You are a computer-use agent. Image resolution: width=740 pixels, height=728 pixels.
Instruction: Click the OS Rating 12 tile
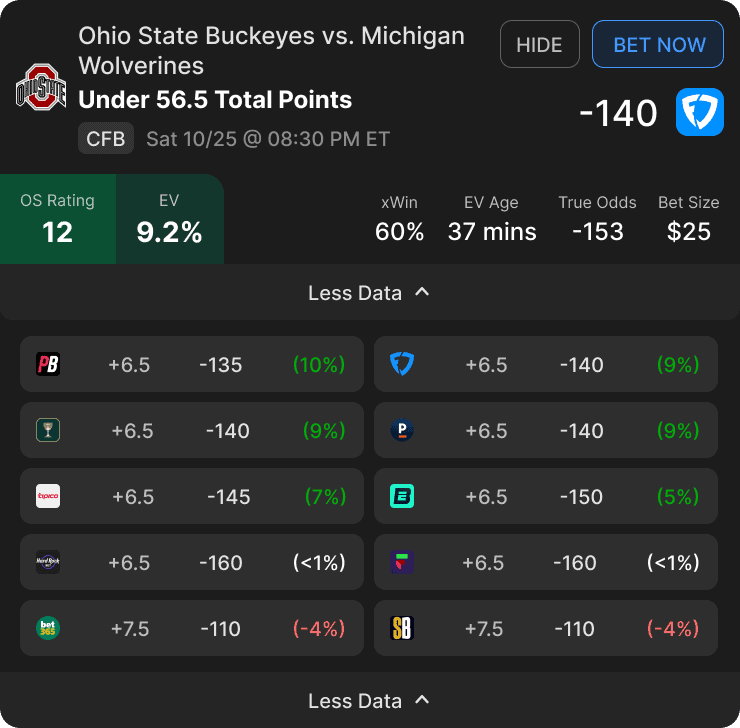(58, 219)
